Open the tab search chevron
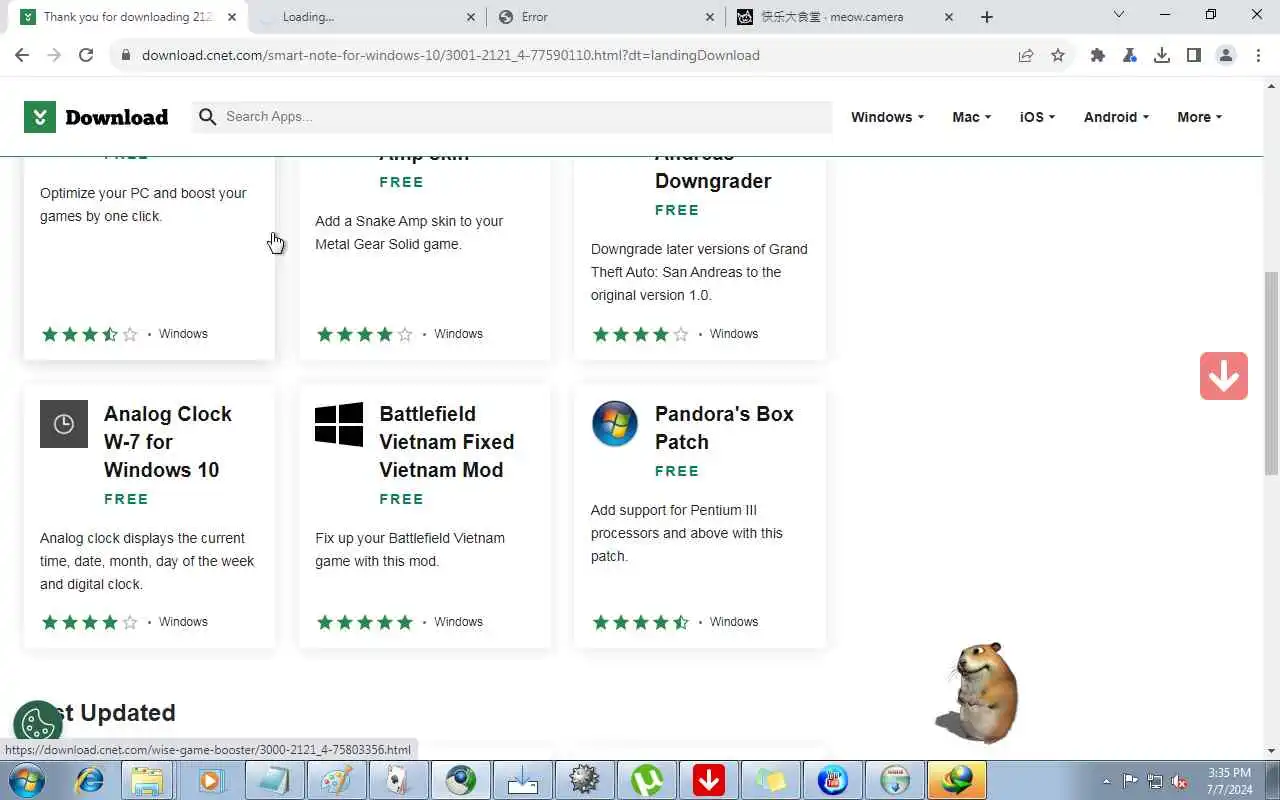This screenshot has width=1280, height=800. tap(1119, 15)
